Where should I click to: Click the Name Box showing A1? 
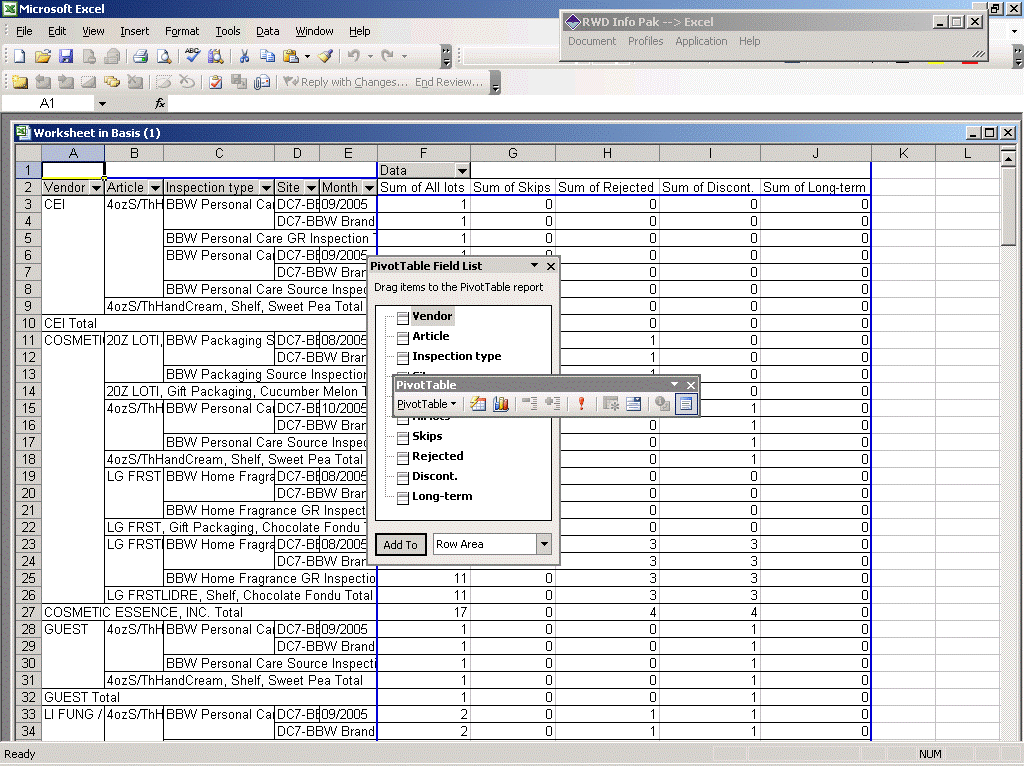48,103
